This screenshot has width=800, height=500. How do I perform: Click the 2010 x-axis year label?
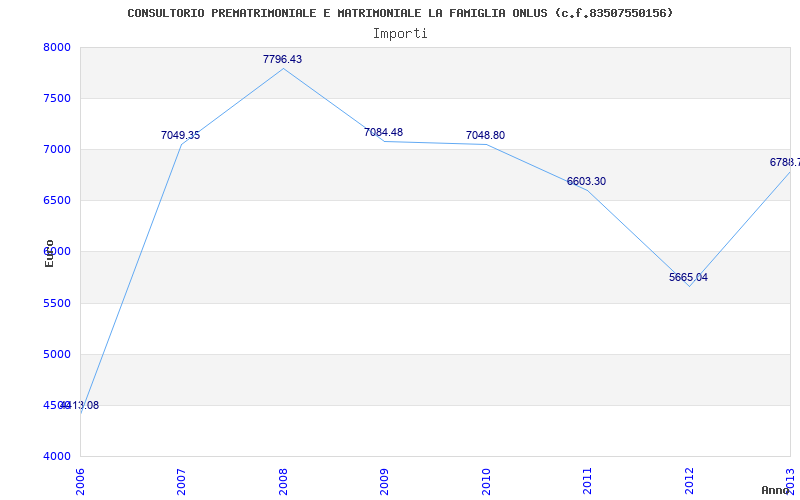click(486, 481)
